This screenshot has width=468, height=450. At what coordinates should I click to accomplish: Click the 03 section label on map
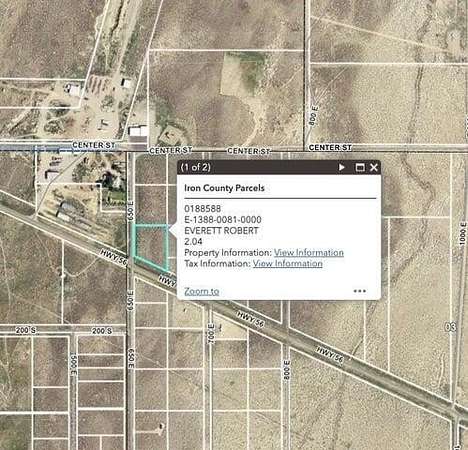(450, 327)
